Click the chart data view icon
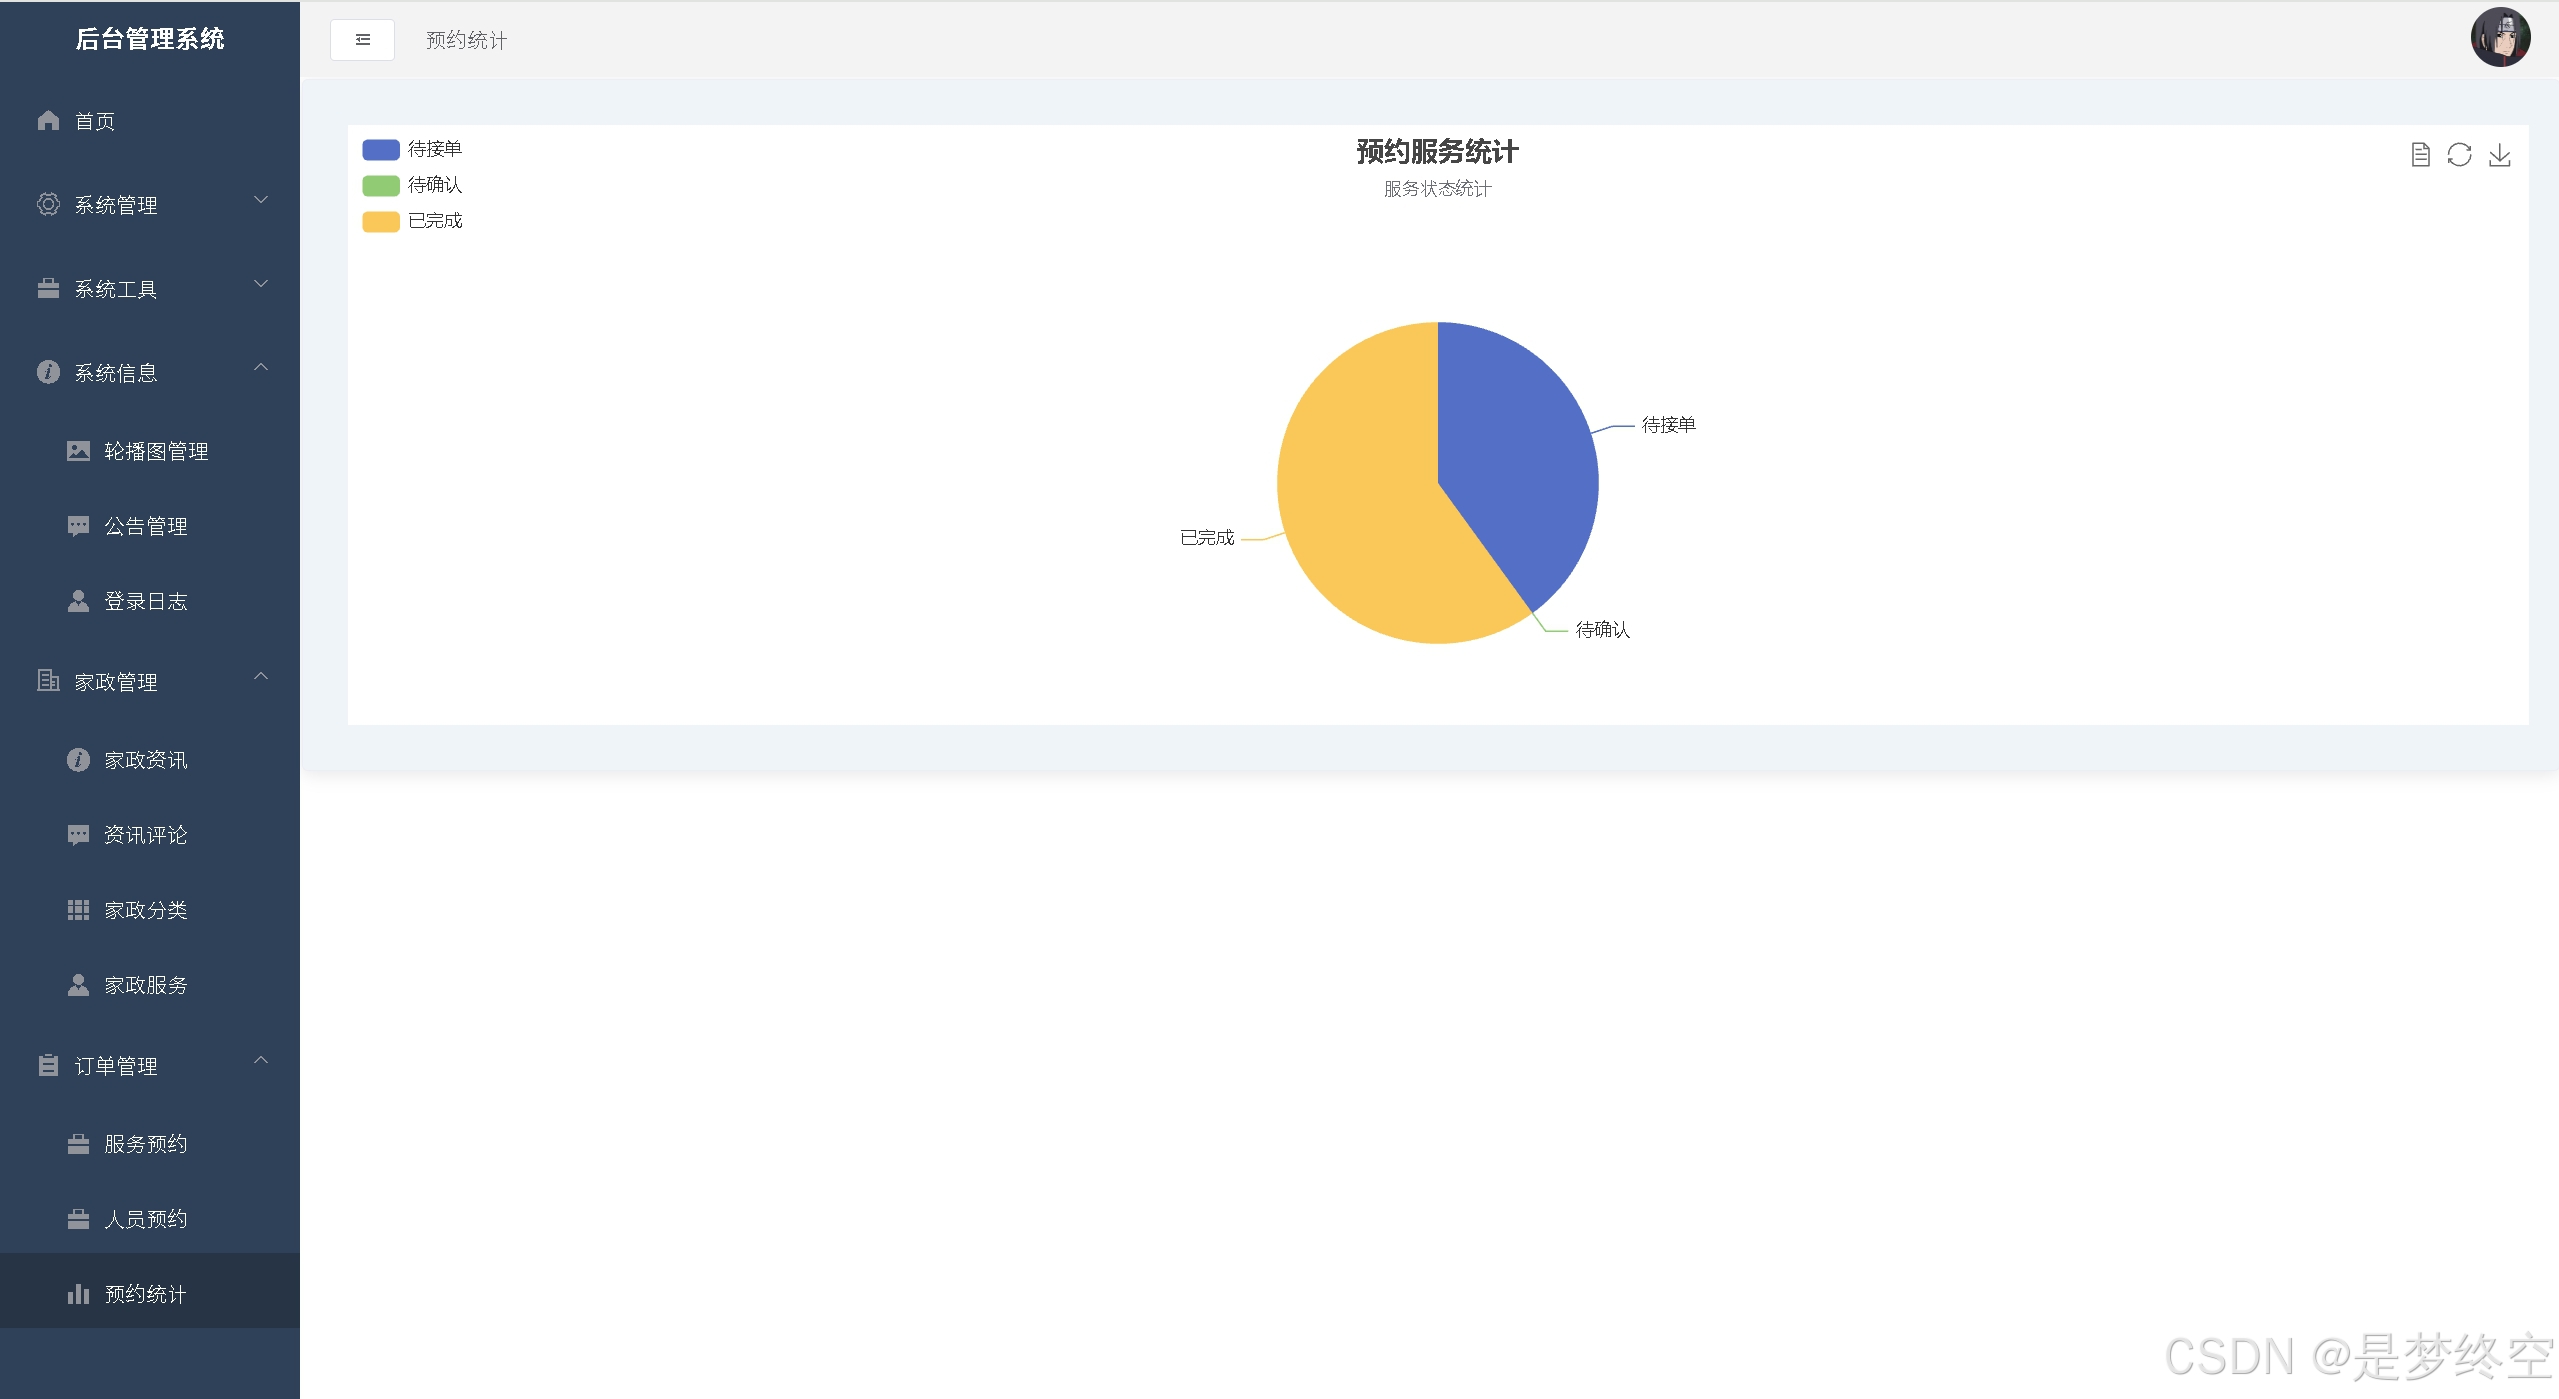The image size is (2559, 1399). pos(2420,155)
